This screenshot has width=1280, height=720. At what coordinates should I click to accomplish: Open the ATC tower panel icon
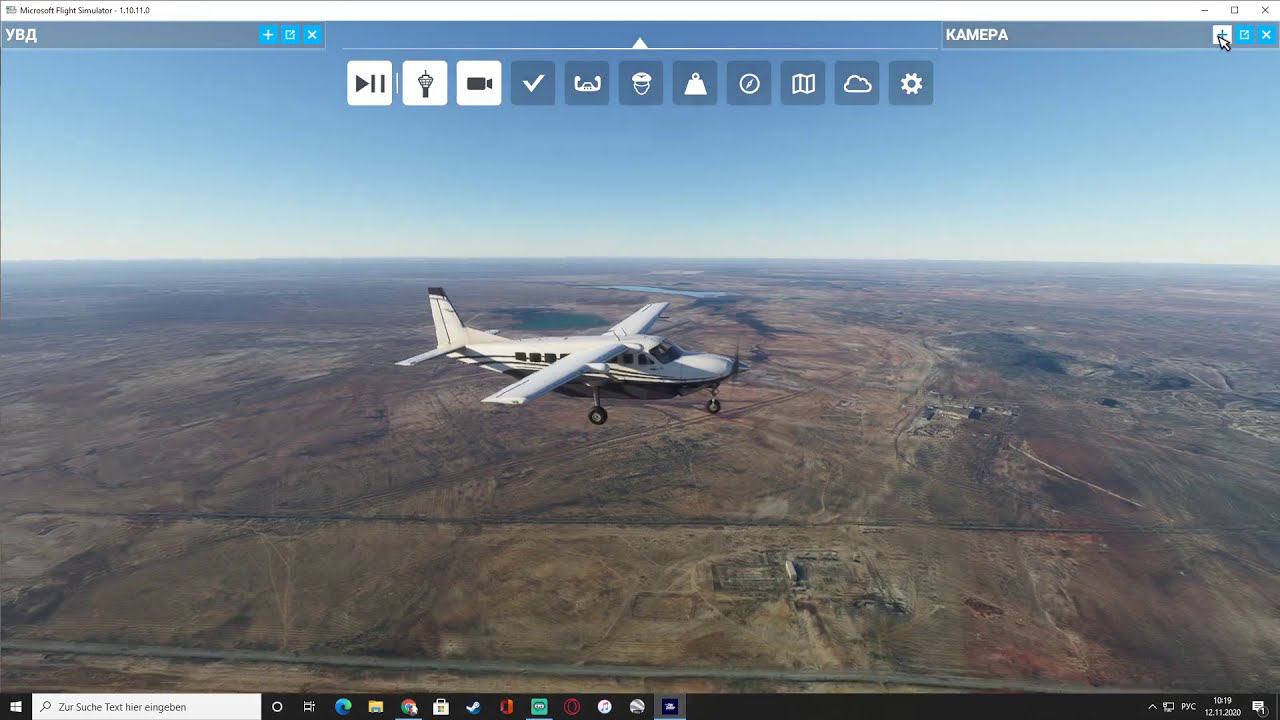pyautogui.click(x=425, y=84)
